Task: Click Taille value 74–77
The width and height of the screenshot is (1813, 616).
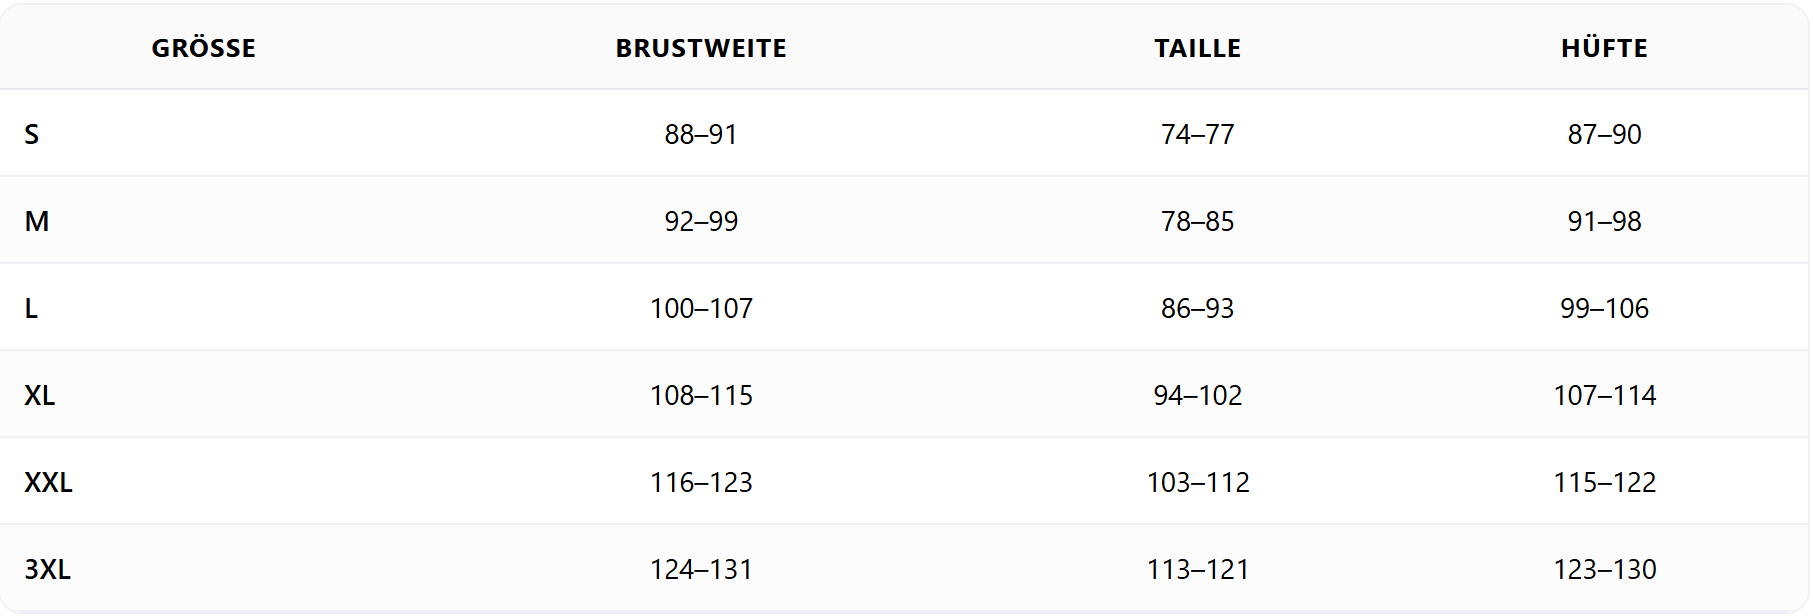Action: point(1197,134)
